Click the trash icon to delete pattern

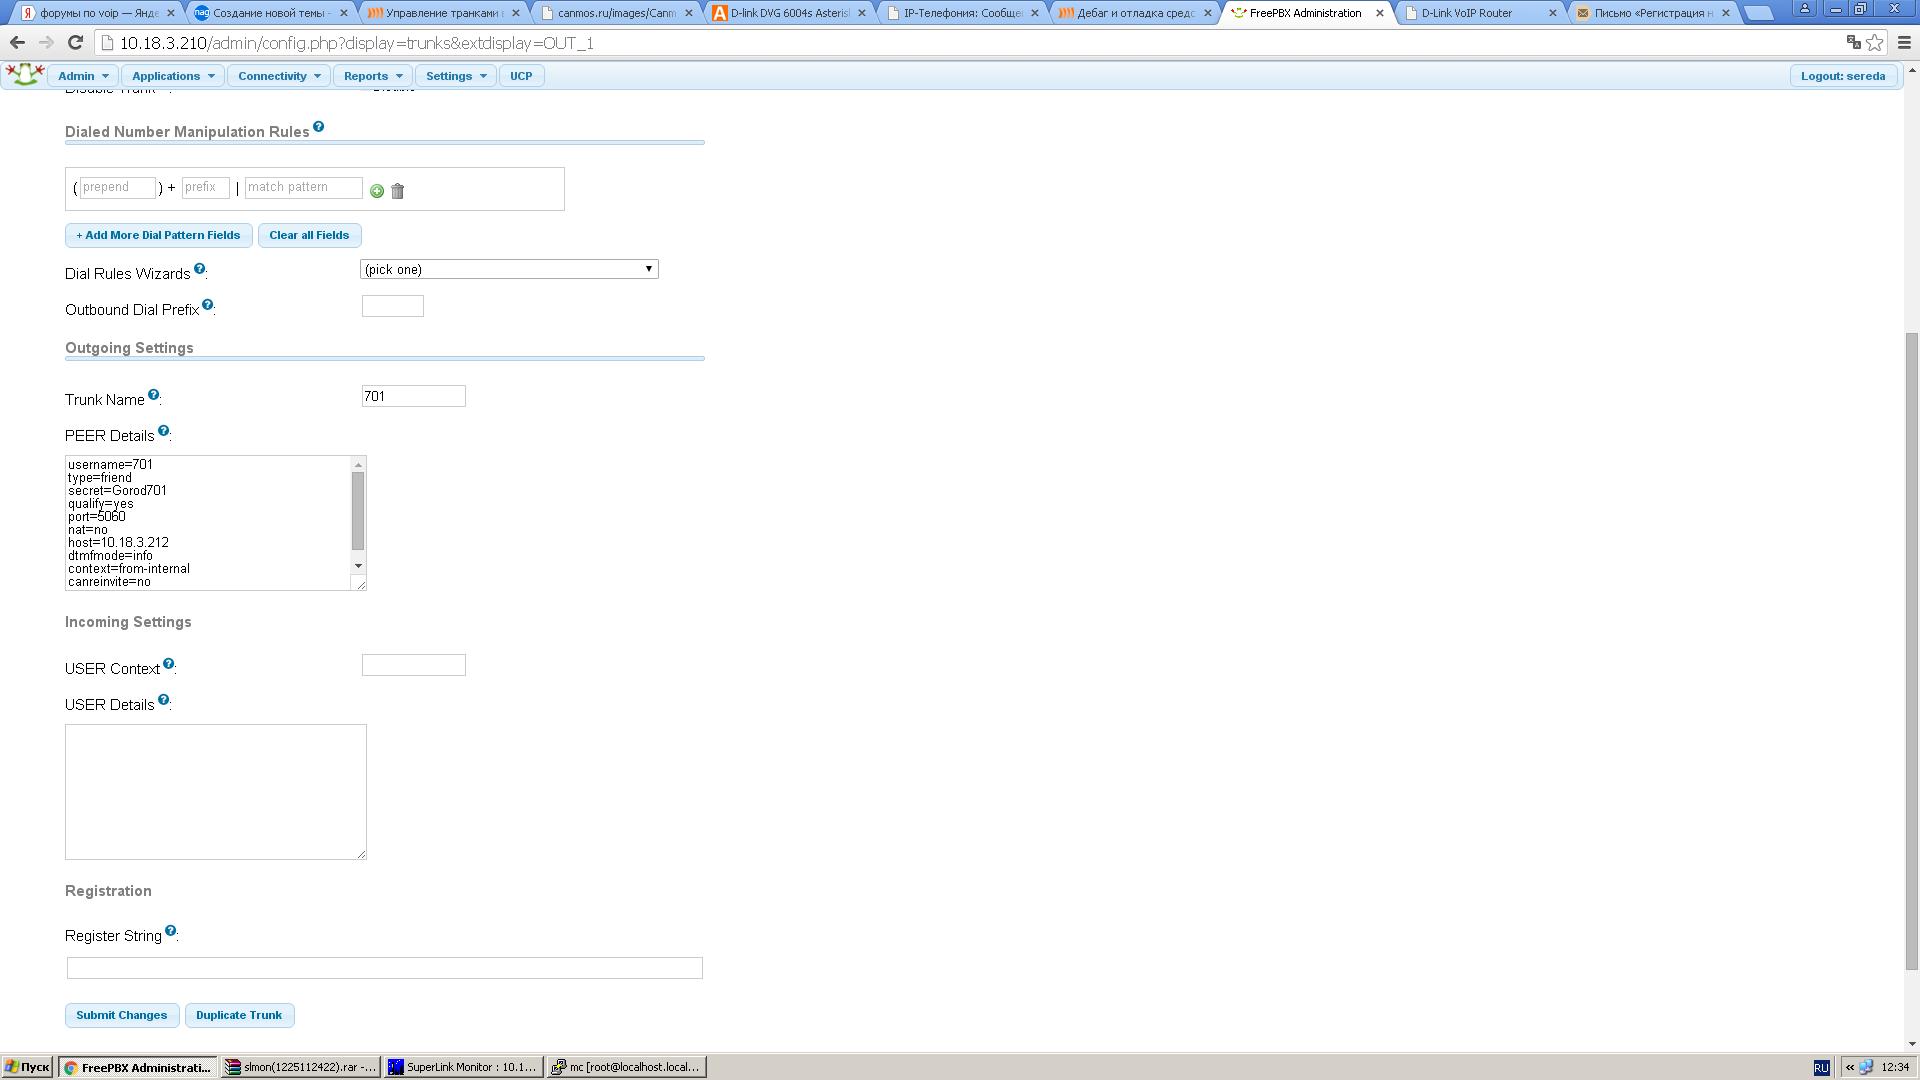coord(397,191)
